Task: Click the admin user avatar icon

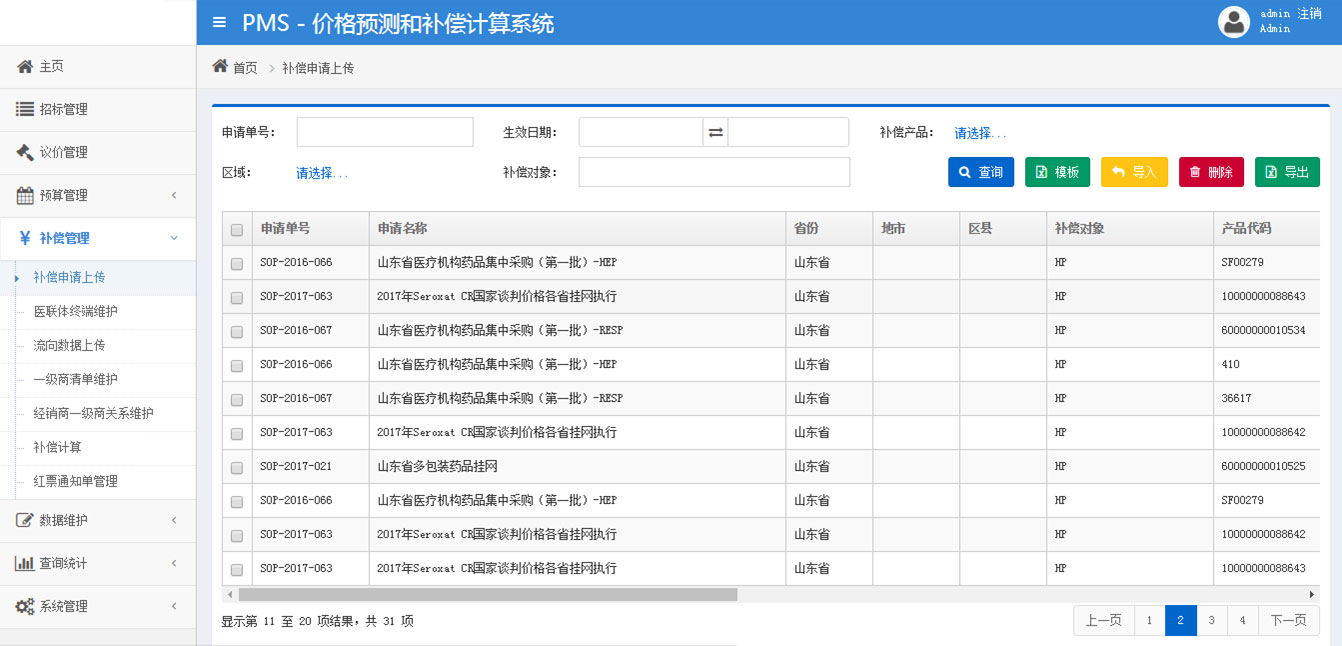Action: (x=1234, y=22)
